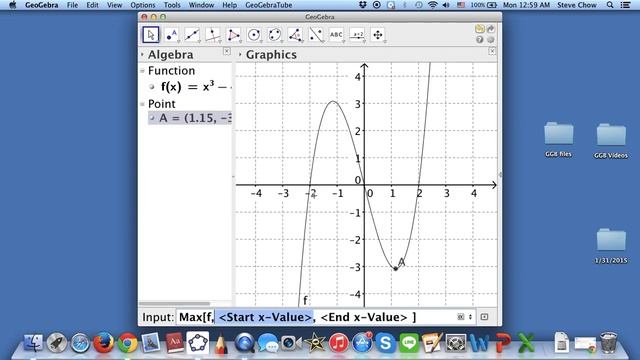Select the Circle with Center tool

click(x=254, y=35)
